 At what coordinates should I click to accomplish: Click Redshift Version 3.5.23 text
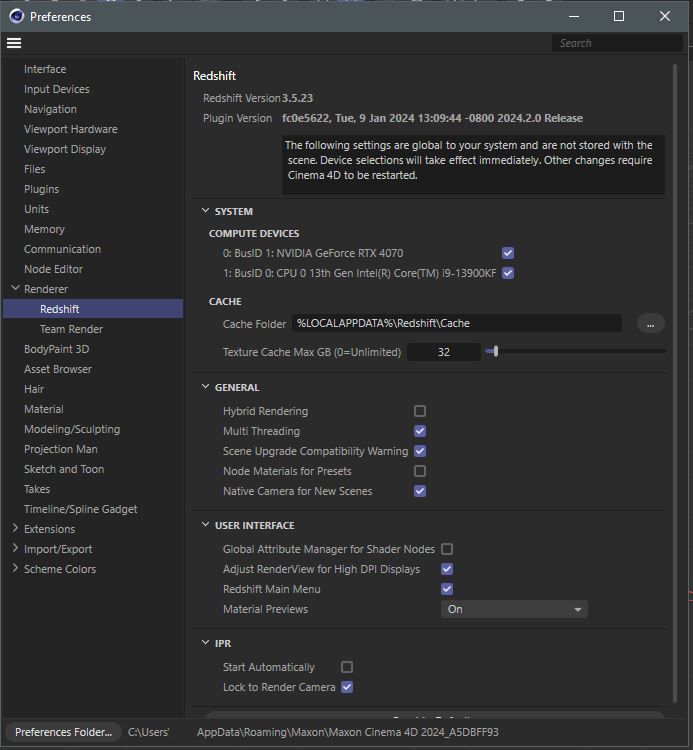pyautogui.click(x=258, y=98)
